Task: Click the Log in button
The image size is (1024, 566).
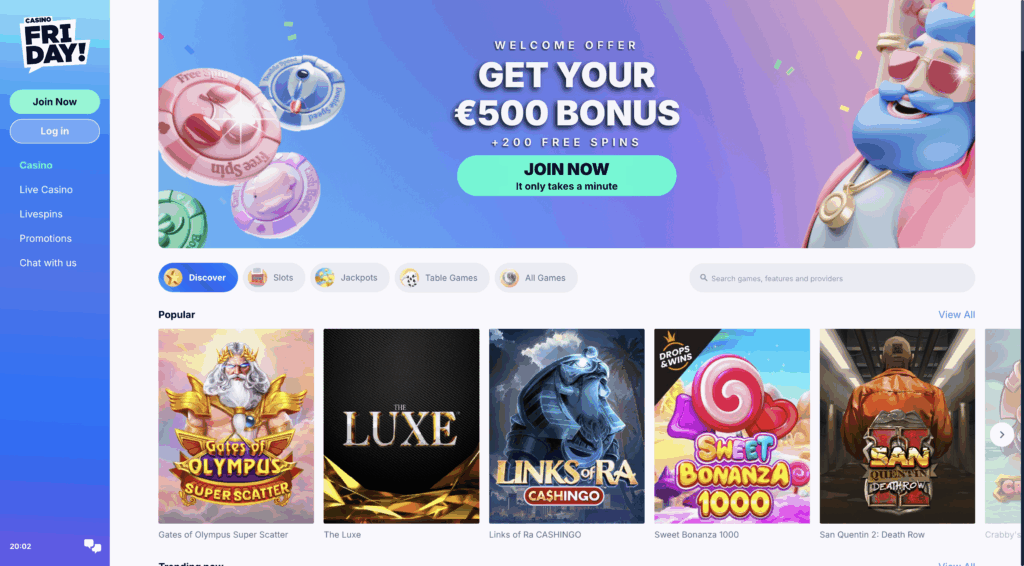Action: [55, 131]
